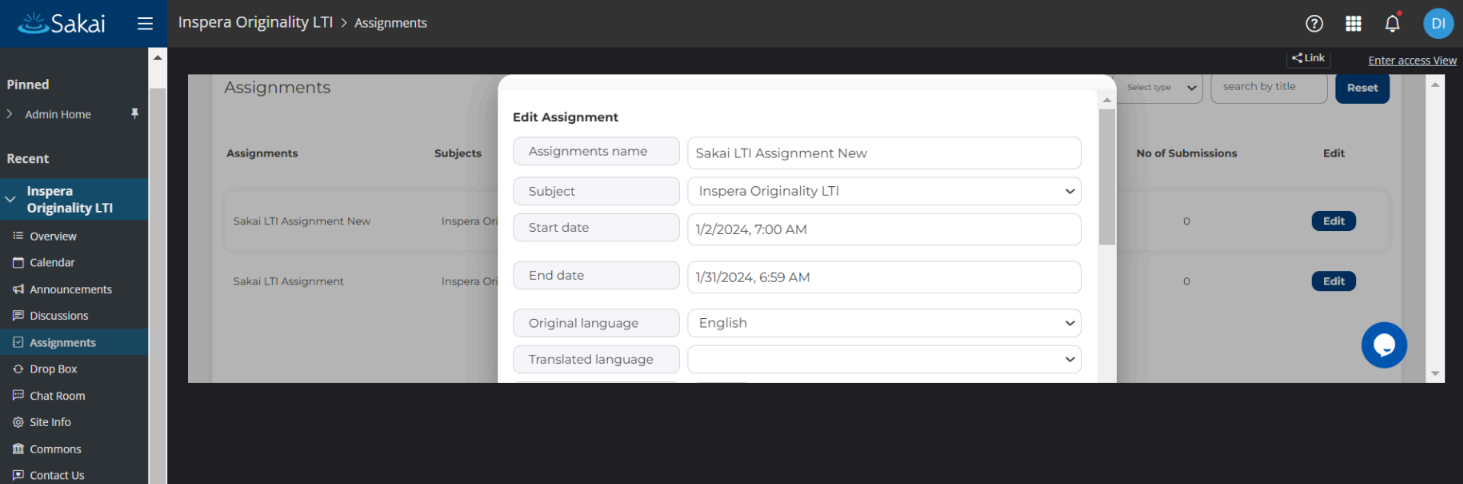Edit the Sakai LTI Assignment New row
This screenshot has width=1463, height=484.
coord(1333,222)
